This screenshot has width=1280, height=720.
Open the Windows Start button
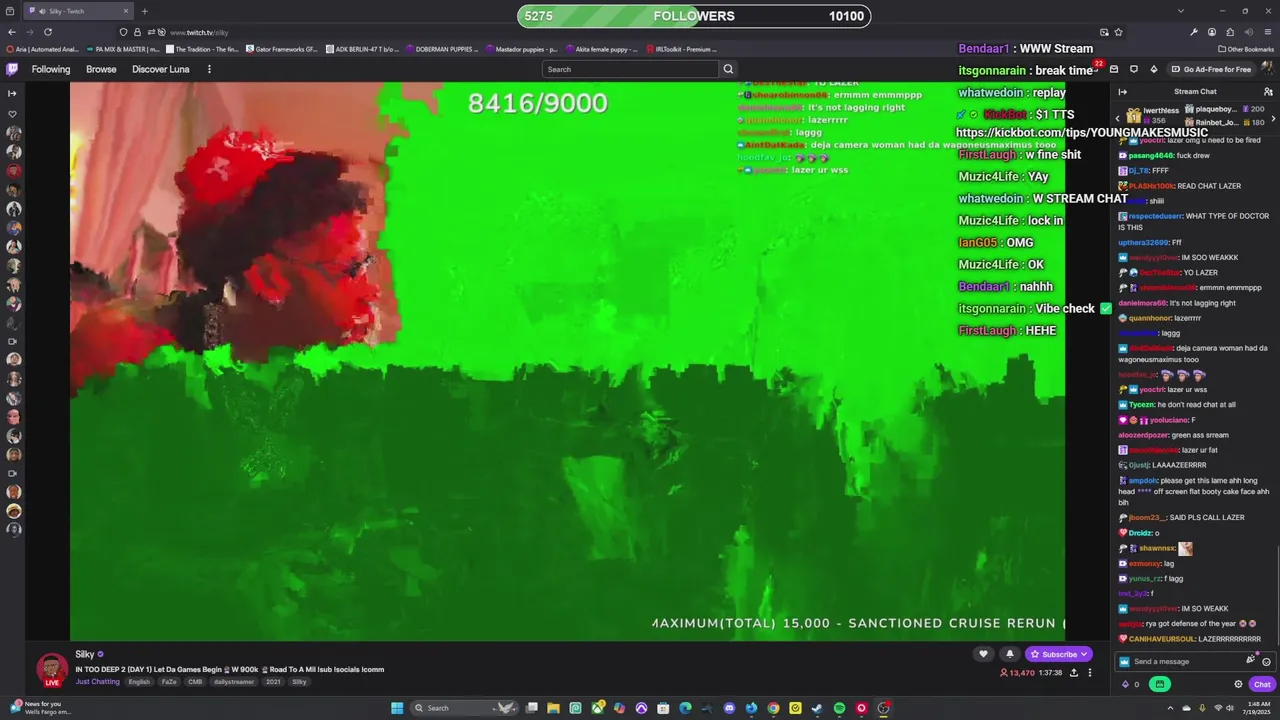tap(397, 708)
